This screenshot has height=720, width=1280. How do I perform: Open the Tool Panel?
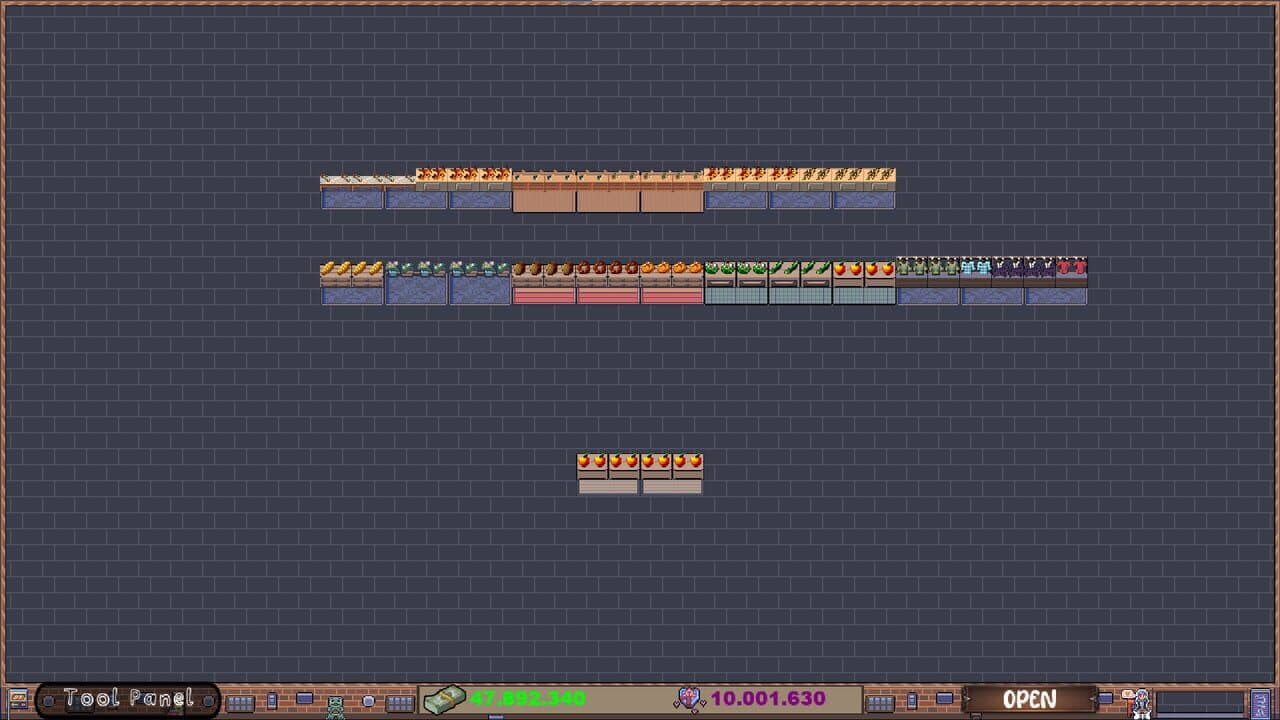[x=128, y=700]
